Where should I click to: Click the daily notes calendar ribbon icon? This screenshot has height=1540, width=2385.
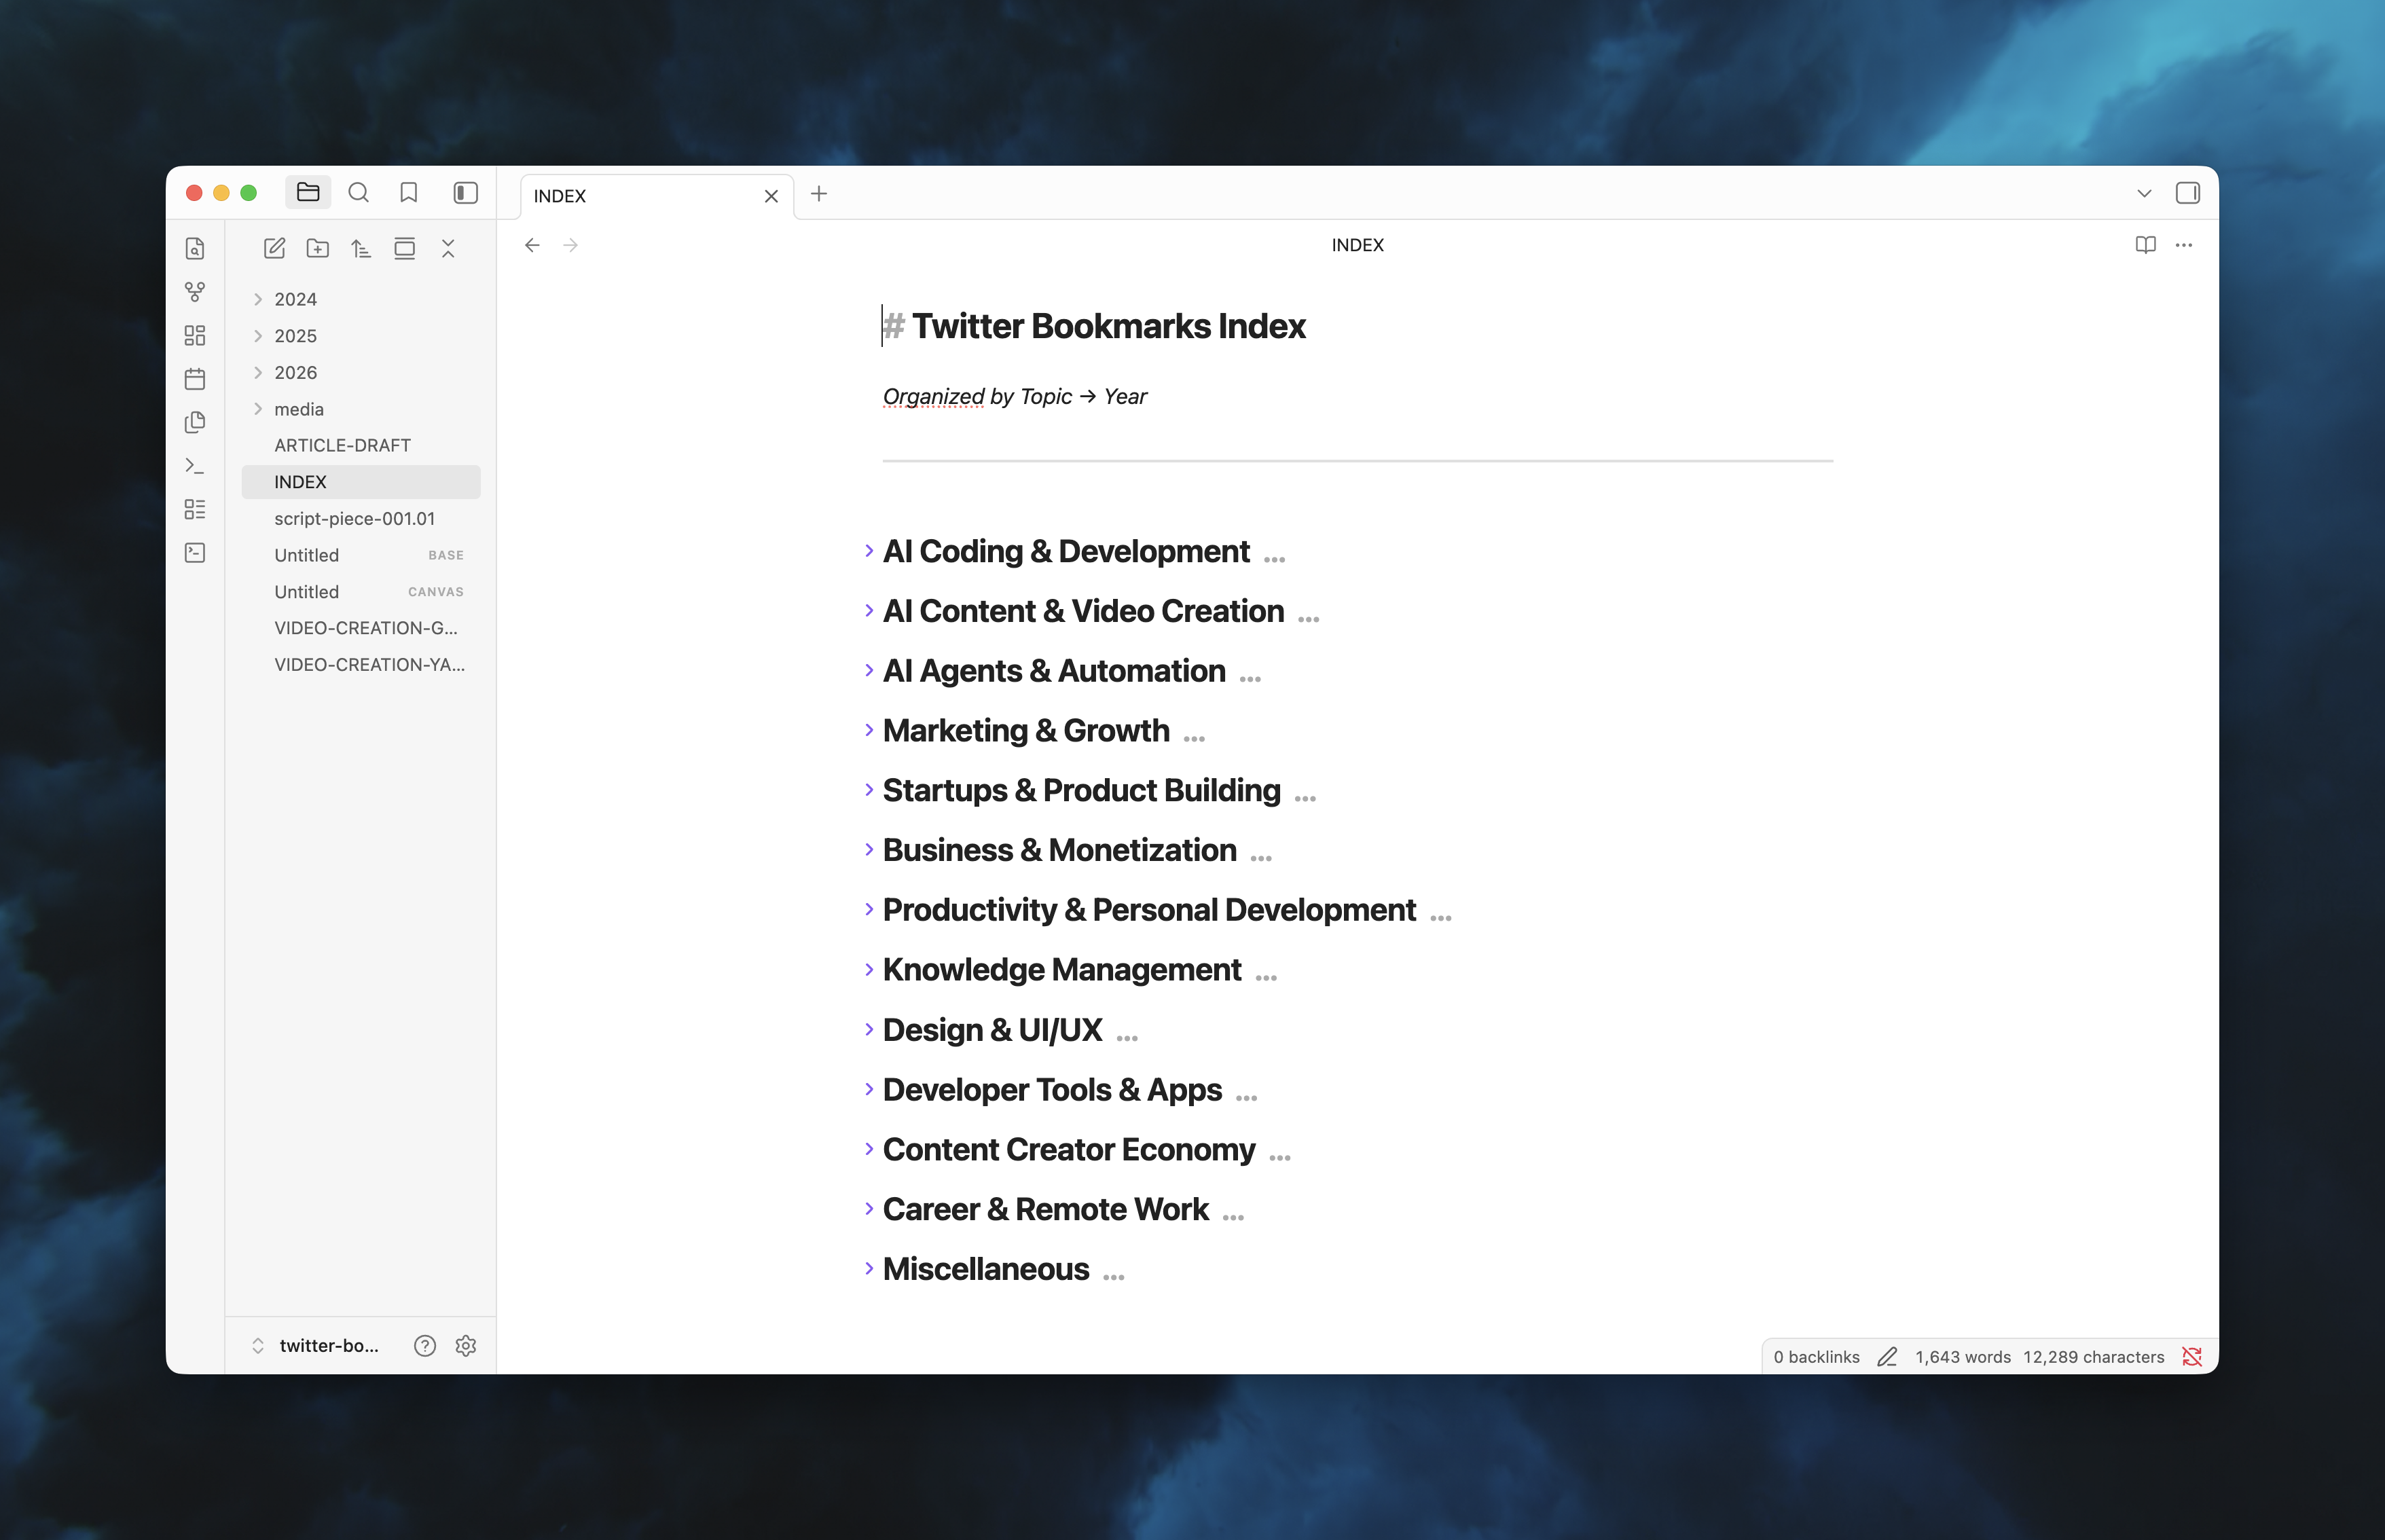(195, 379)
